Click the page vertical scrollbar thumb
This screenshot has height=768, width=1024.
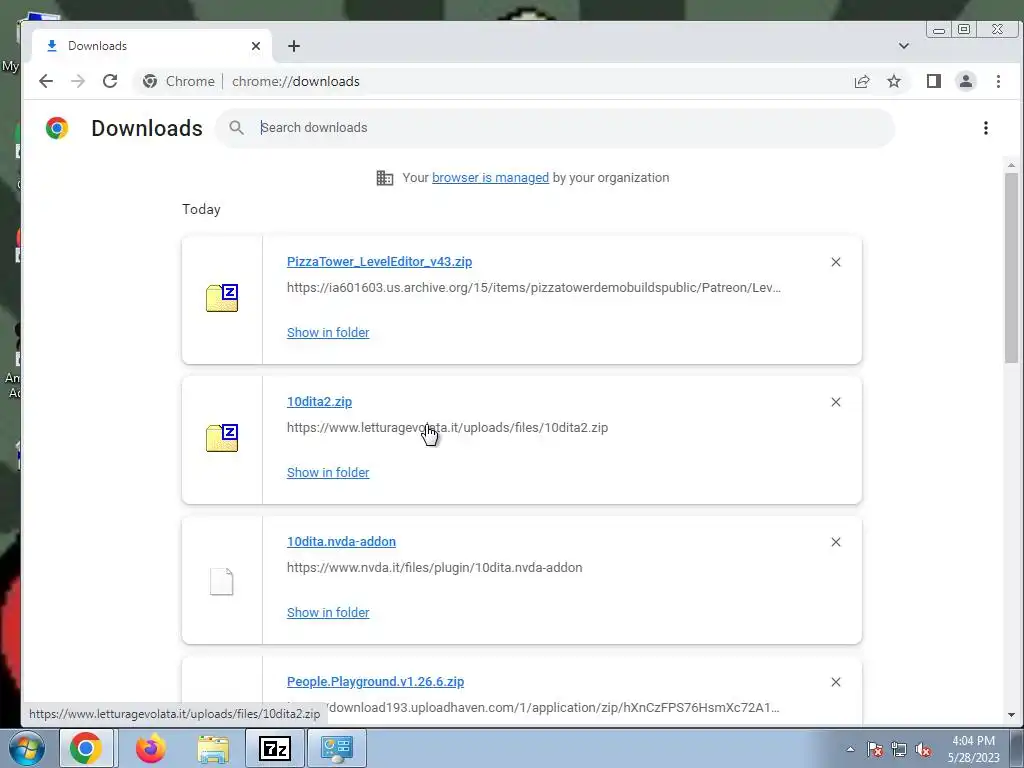1012,268
